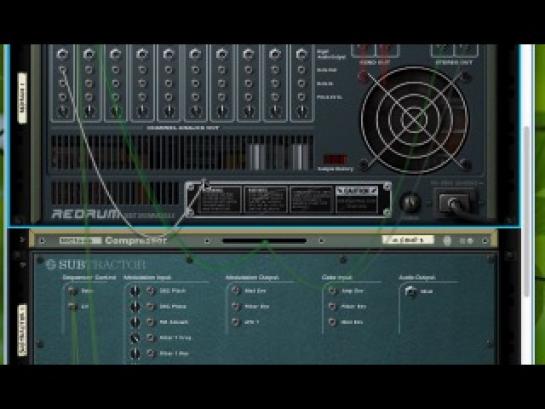This screenshot has width=545, height=409.
Task: Click Redrum channel 10 Gate Out jack
Action: pos(301,70)
